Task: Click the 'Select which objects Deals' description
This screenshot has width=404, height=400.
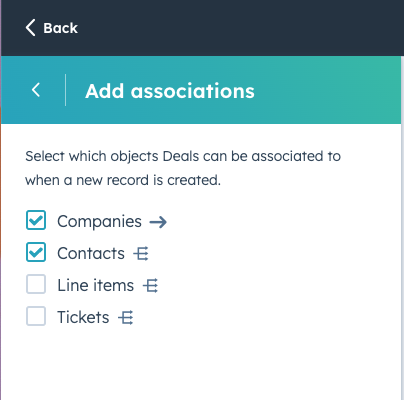Action: pos(183,168)
